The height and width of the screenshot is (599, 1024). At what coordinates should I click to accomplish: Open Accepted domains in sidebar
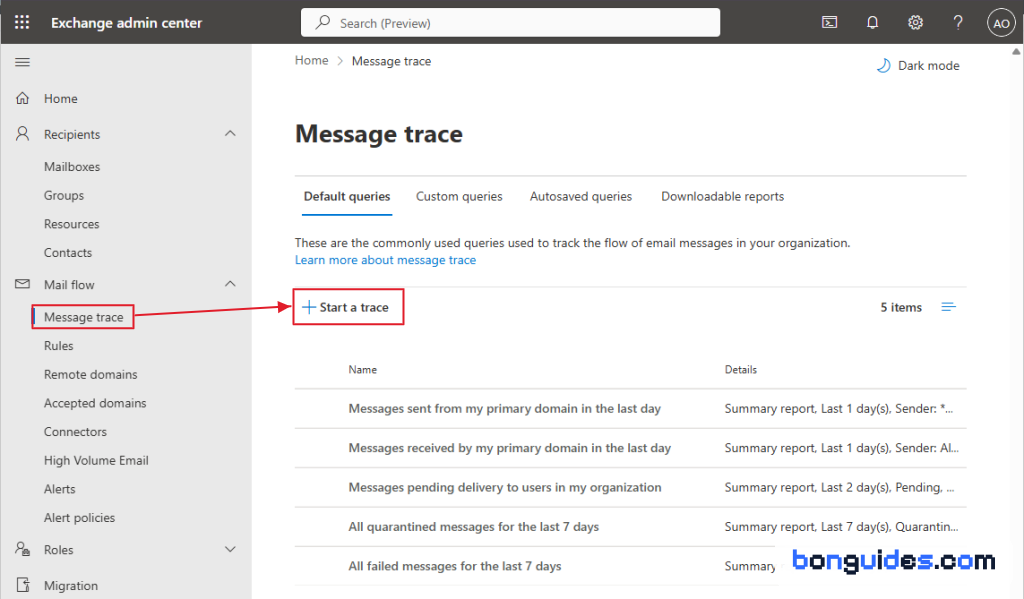pyautogui.click(x=95, y=403)
